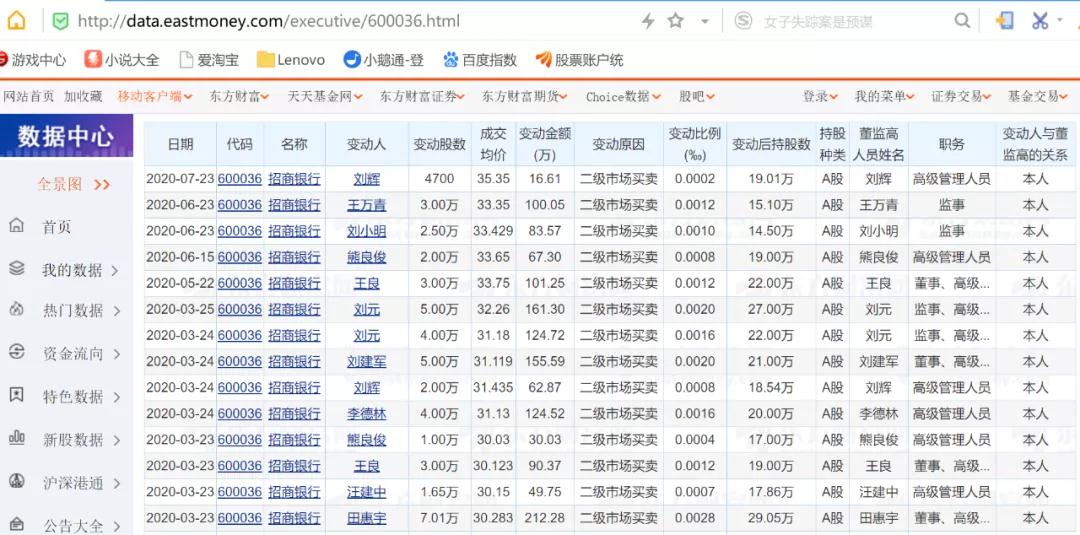The image size is (1080, 535).
Task: Open 王万青 name link
Action: tap(366, 205)
